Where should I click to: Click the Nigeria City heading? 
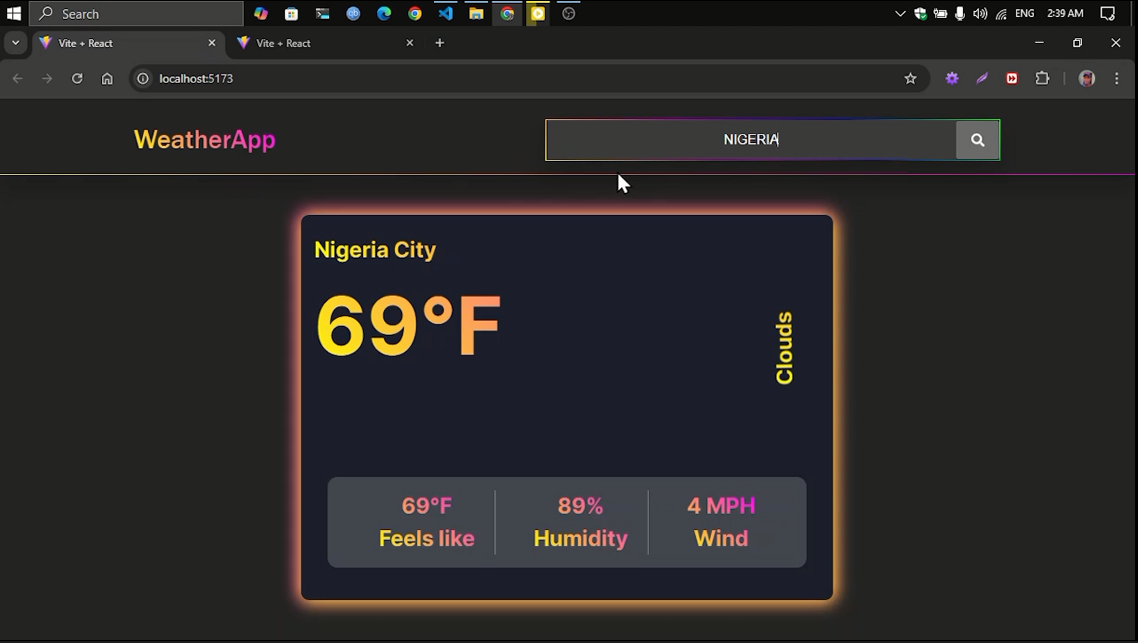375,250
